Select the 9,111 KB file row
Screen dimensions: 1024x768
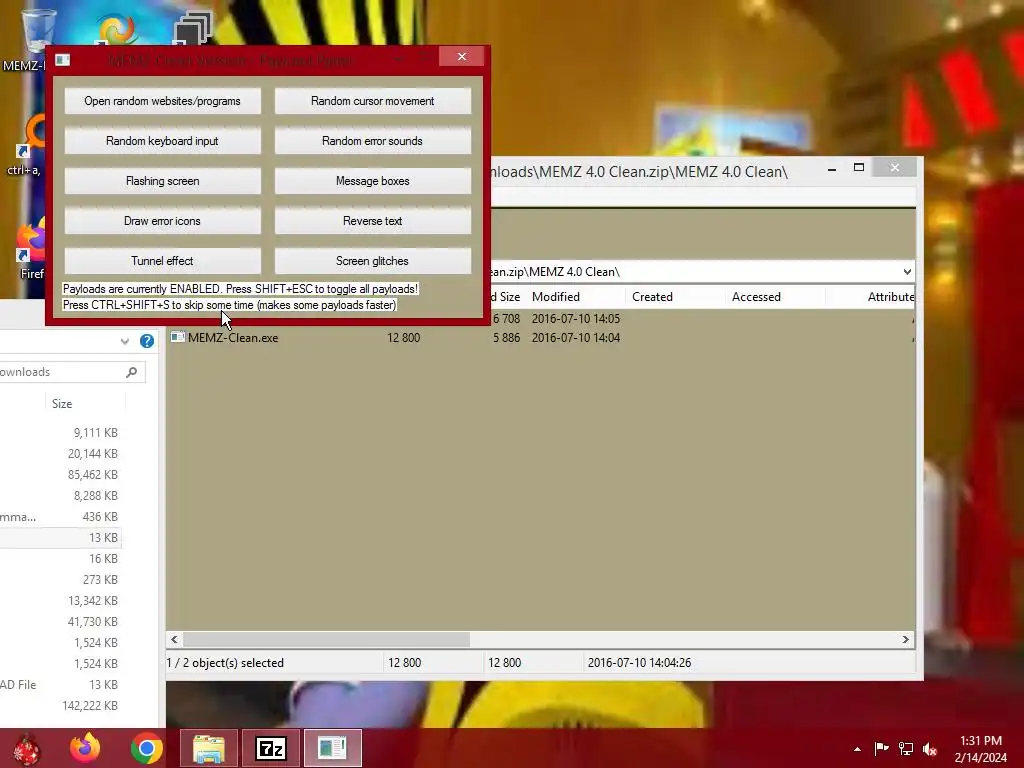[x=60, y=433]
